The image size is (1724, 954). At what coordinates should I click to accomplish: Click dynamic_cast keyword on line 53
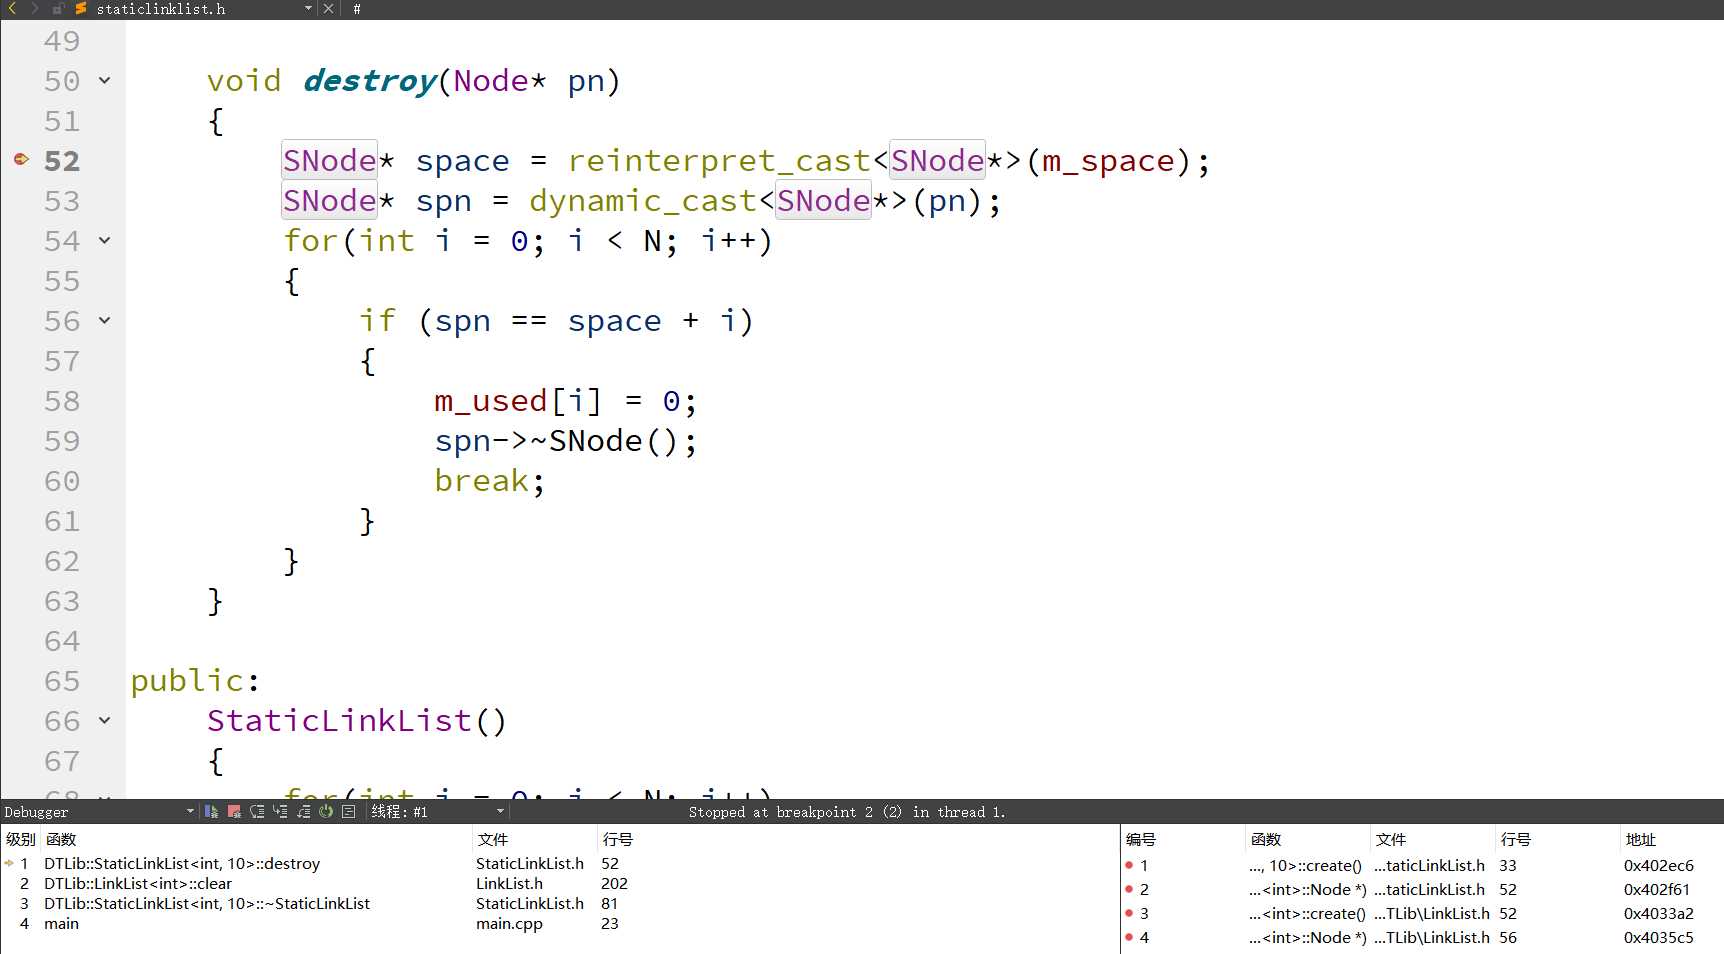pos(643,201)
